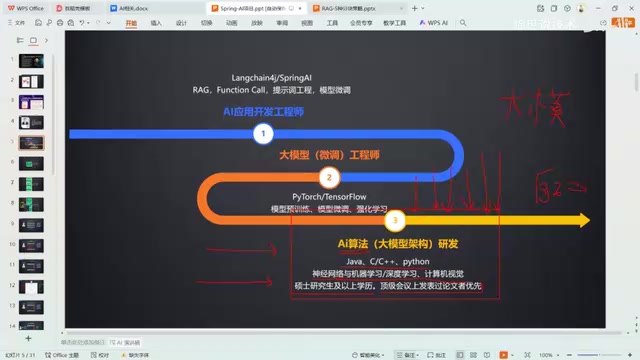Collapse slide panel with chevron arrow
The height and width of the screenshot is (360, 640).
pyautogui.click(x=46, y=40)
